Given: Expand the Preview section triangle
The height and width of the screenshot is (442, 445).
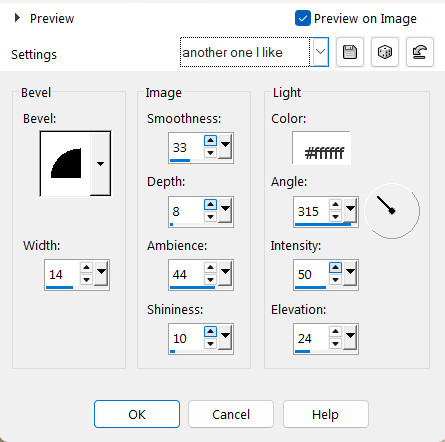Looking at the screenshot, I should point(17,18).
